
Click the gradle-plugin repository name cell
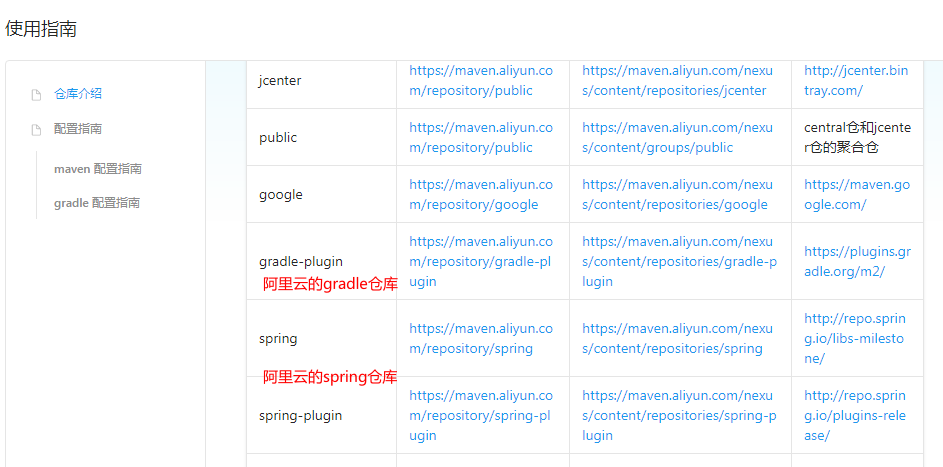click(321, 261)
